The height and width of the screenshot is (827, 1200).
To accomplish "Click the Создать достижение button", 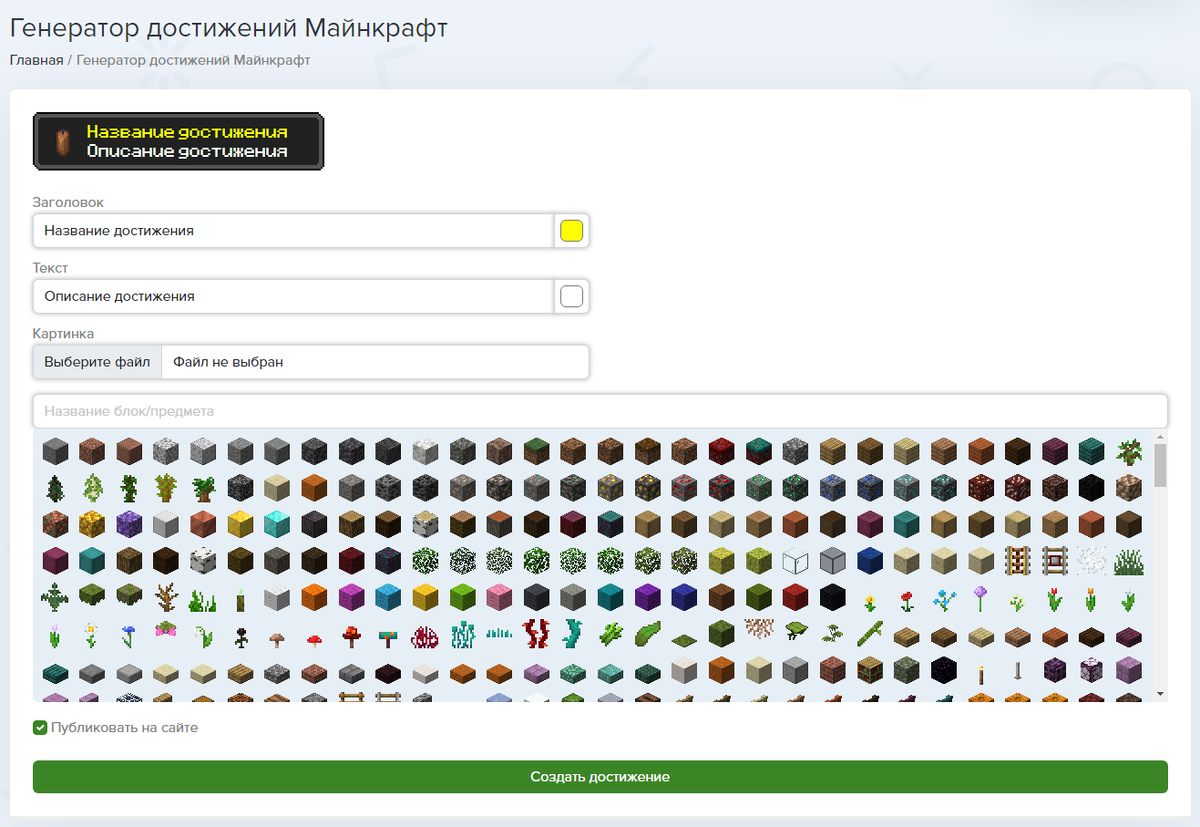I will click(x=600, y=777).
